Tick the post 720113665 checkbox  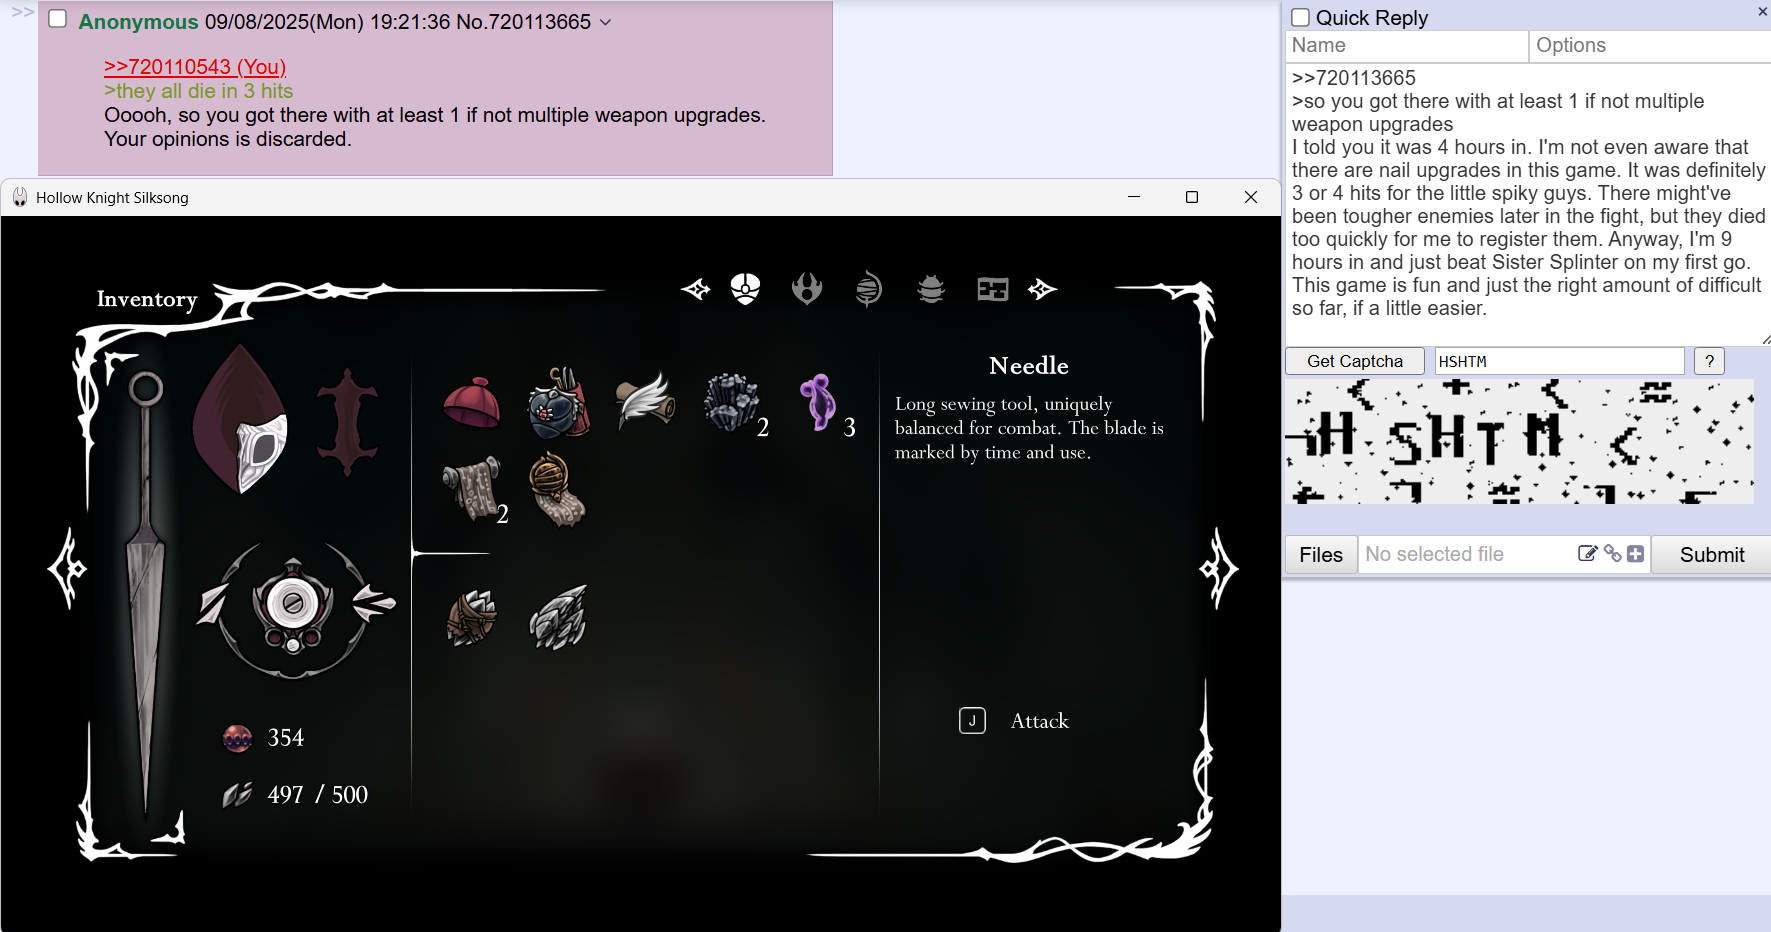click(x=58, y=19)
